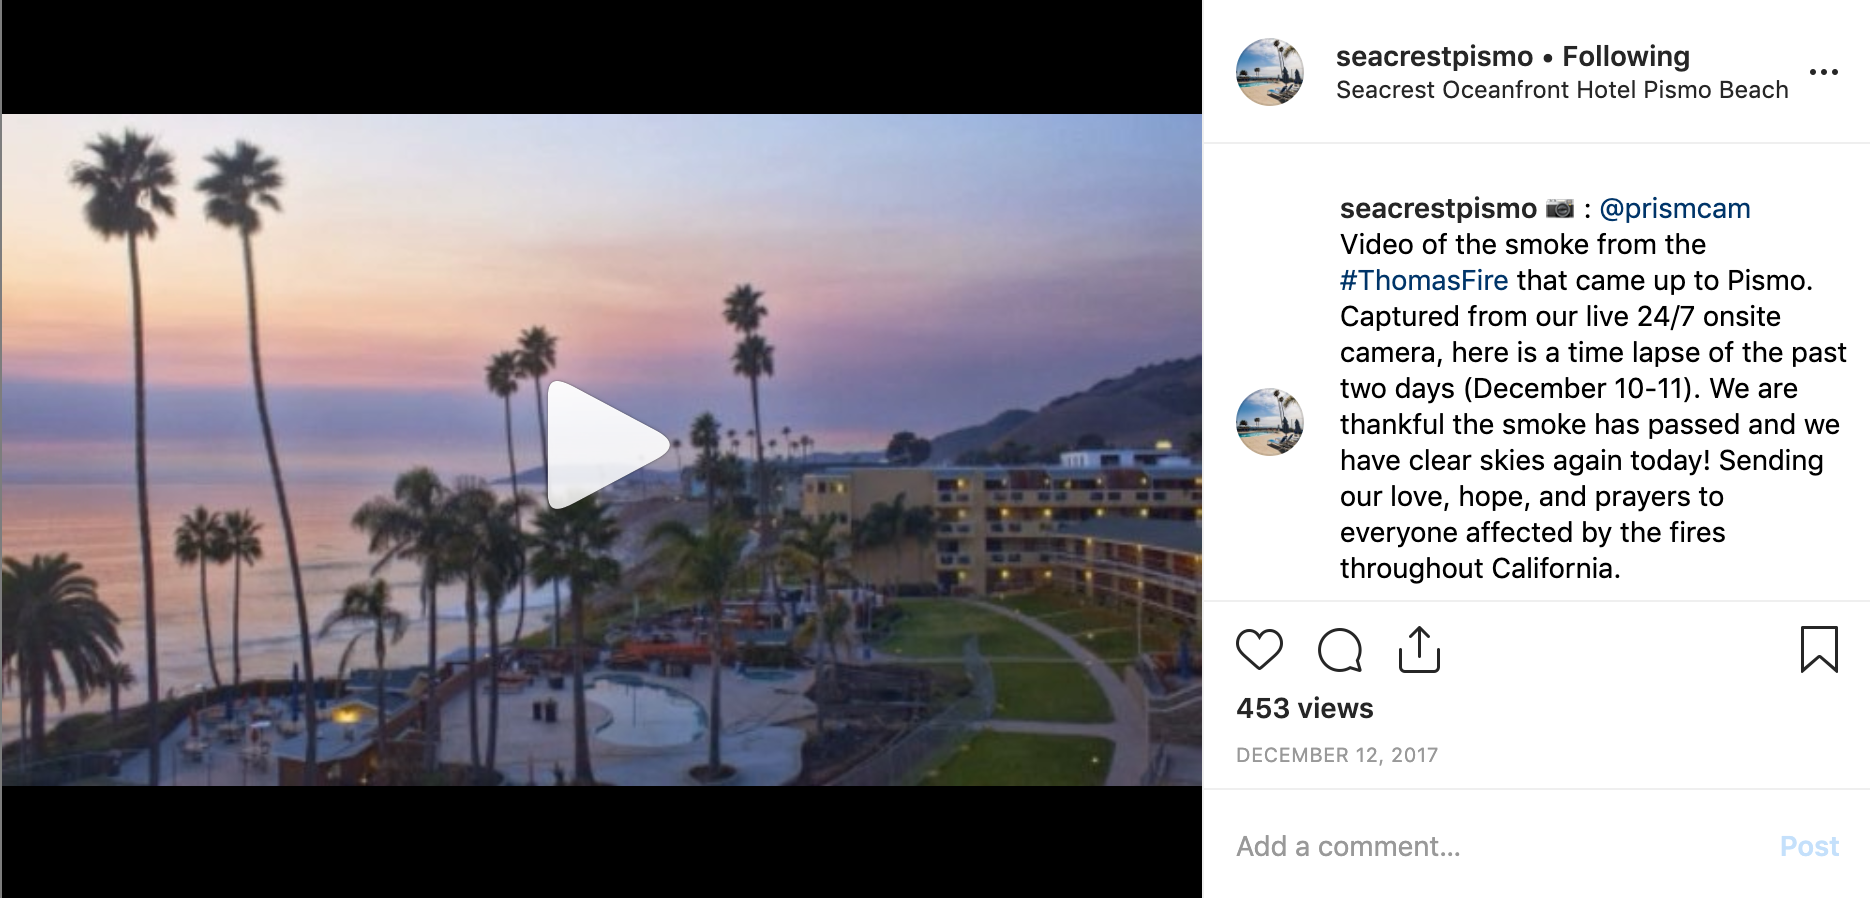Toggle the Following status button
Viewport: 1870px width, 898px height.
pyautogui.click(x=1626, y=57)
